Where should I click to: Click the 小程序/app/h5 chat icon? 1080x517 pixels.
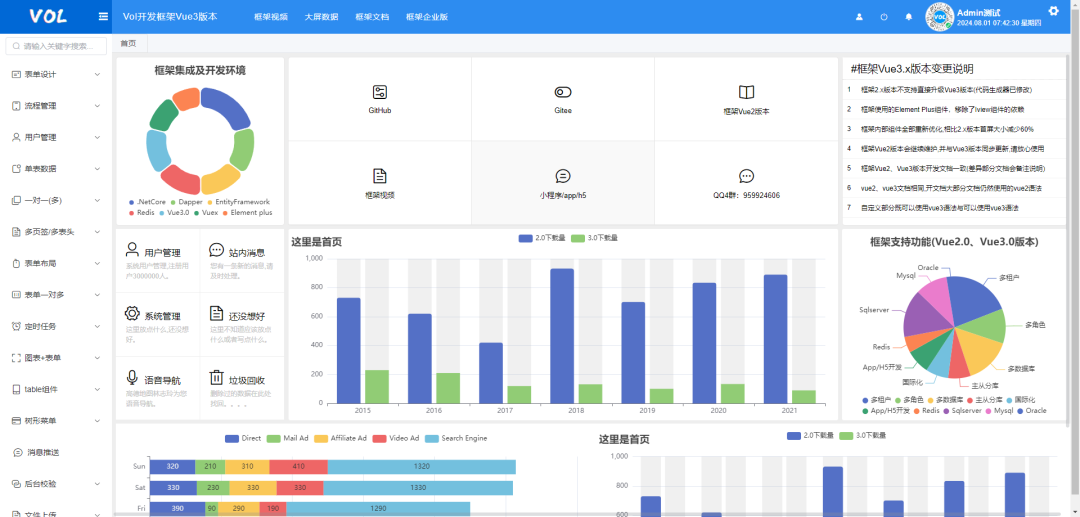pos(563,176)
